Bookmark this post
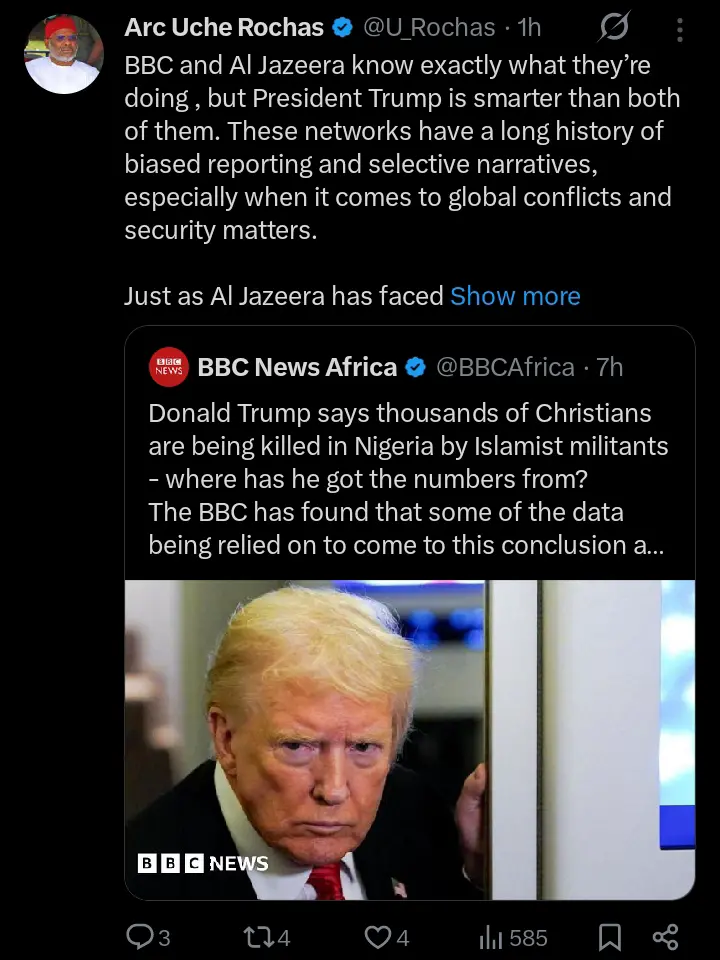720x960 pixels. click(609, 937)
